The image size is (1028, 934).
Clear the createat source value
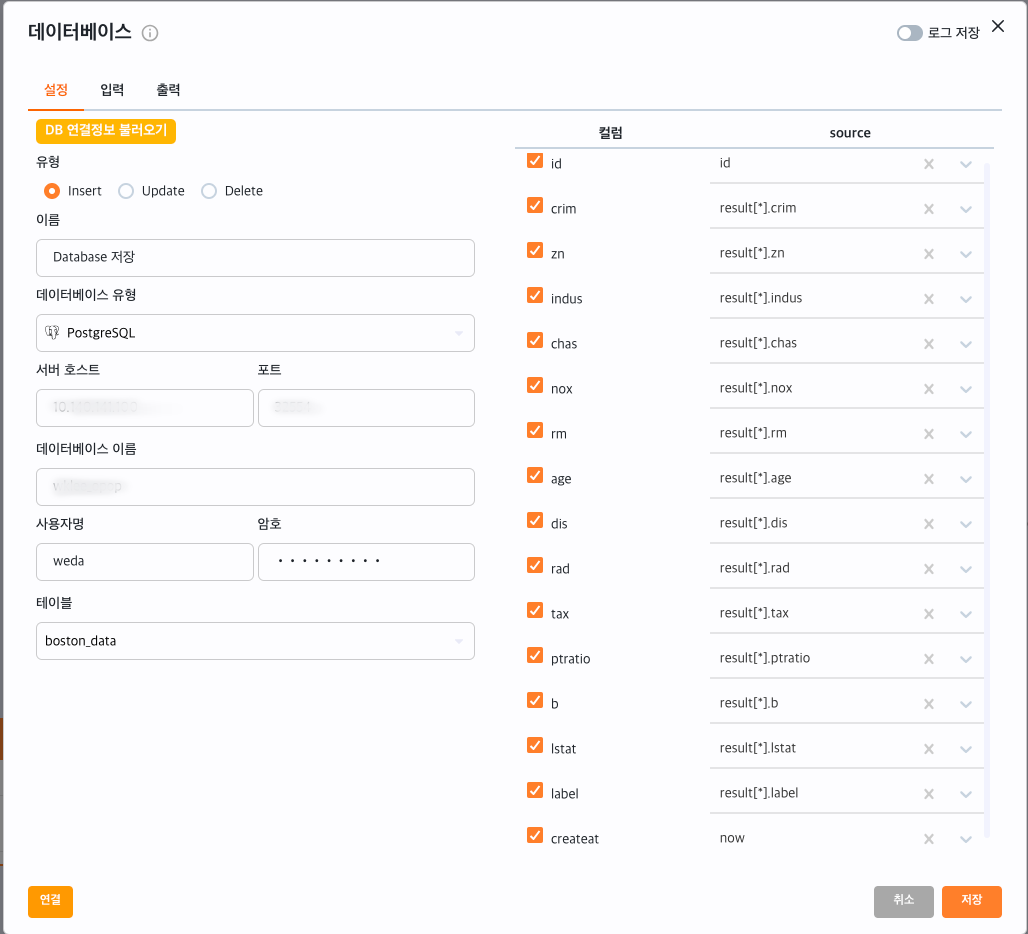[x=929, y=839]
